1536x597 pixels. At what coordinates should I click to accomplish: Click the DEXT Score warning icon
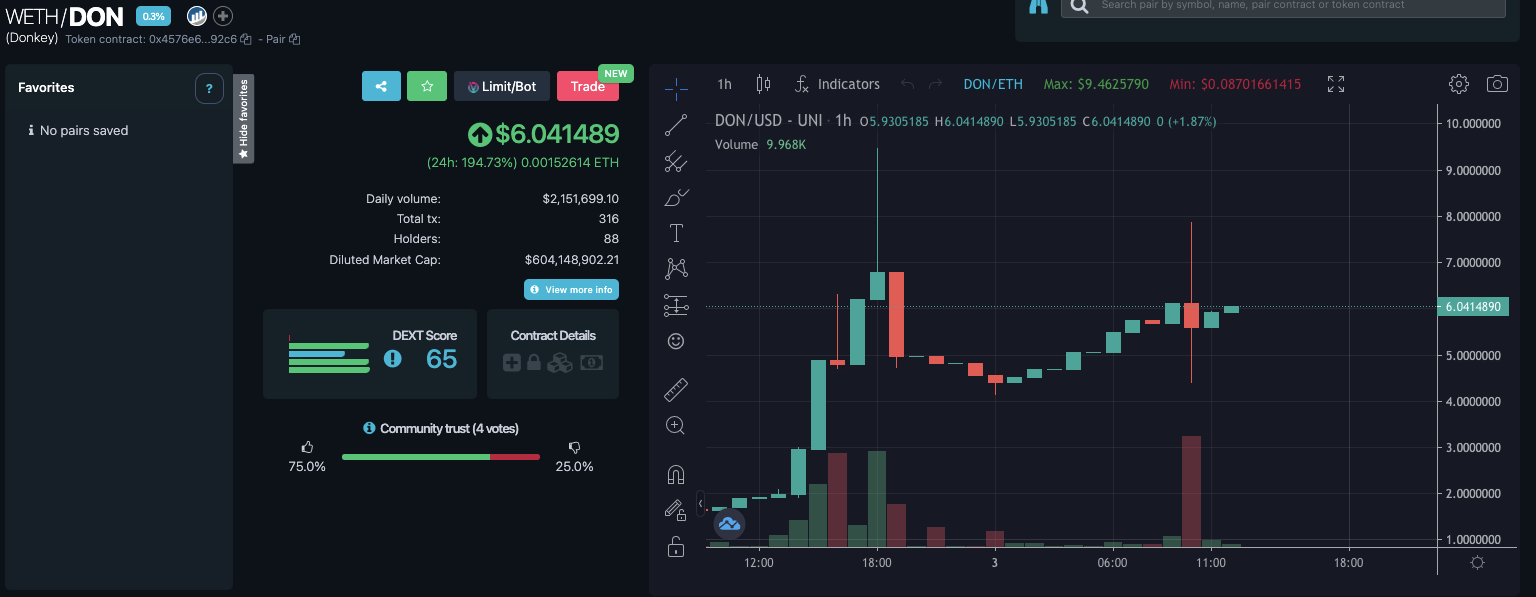pyautogui.click(x=393, y=358)
